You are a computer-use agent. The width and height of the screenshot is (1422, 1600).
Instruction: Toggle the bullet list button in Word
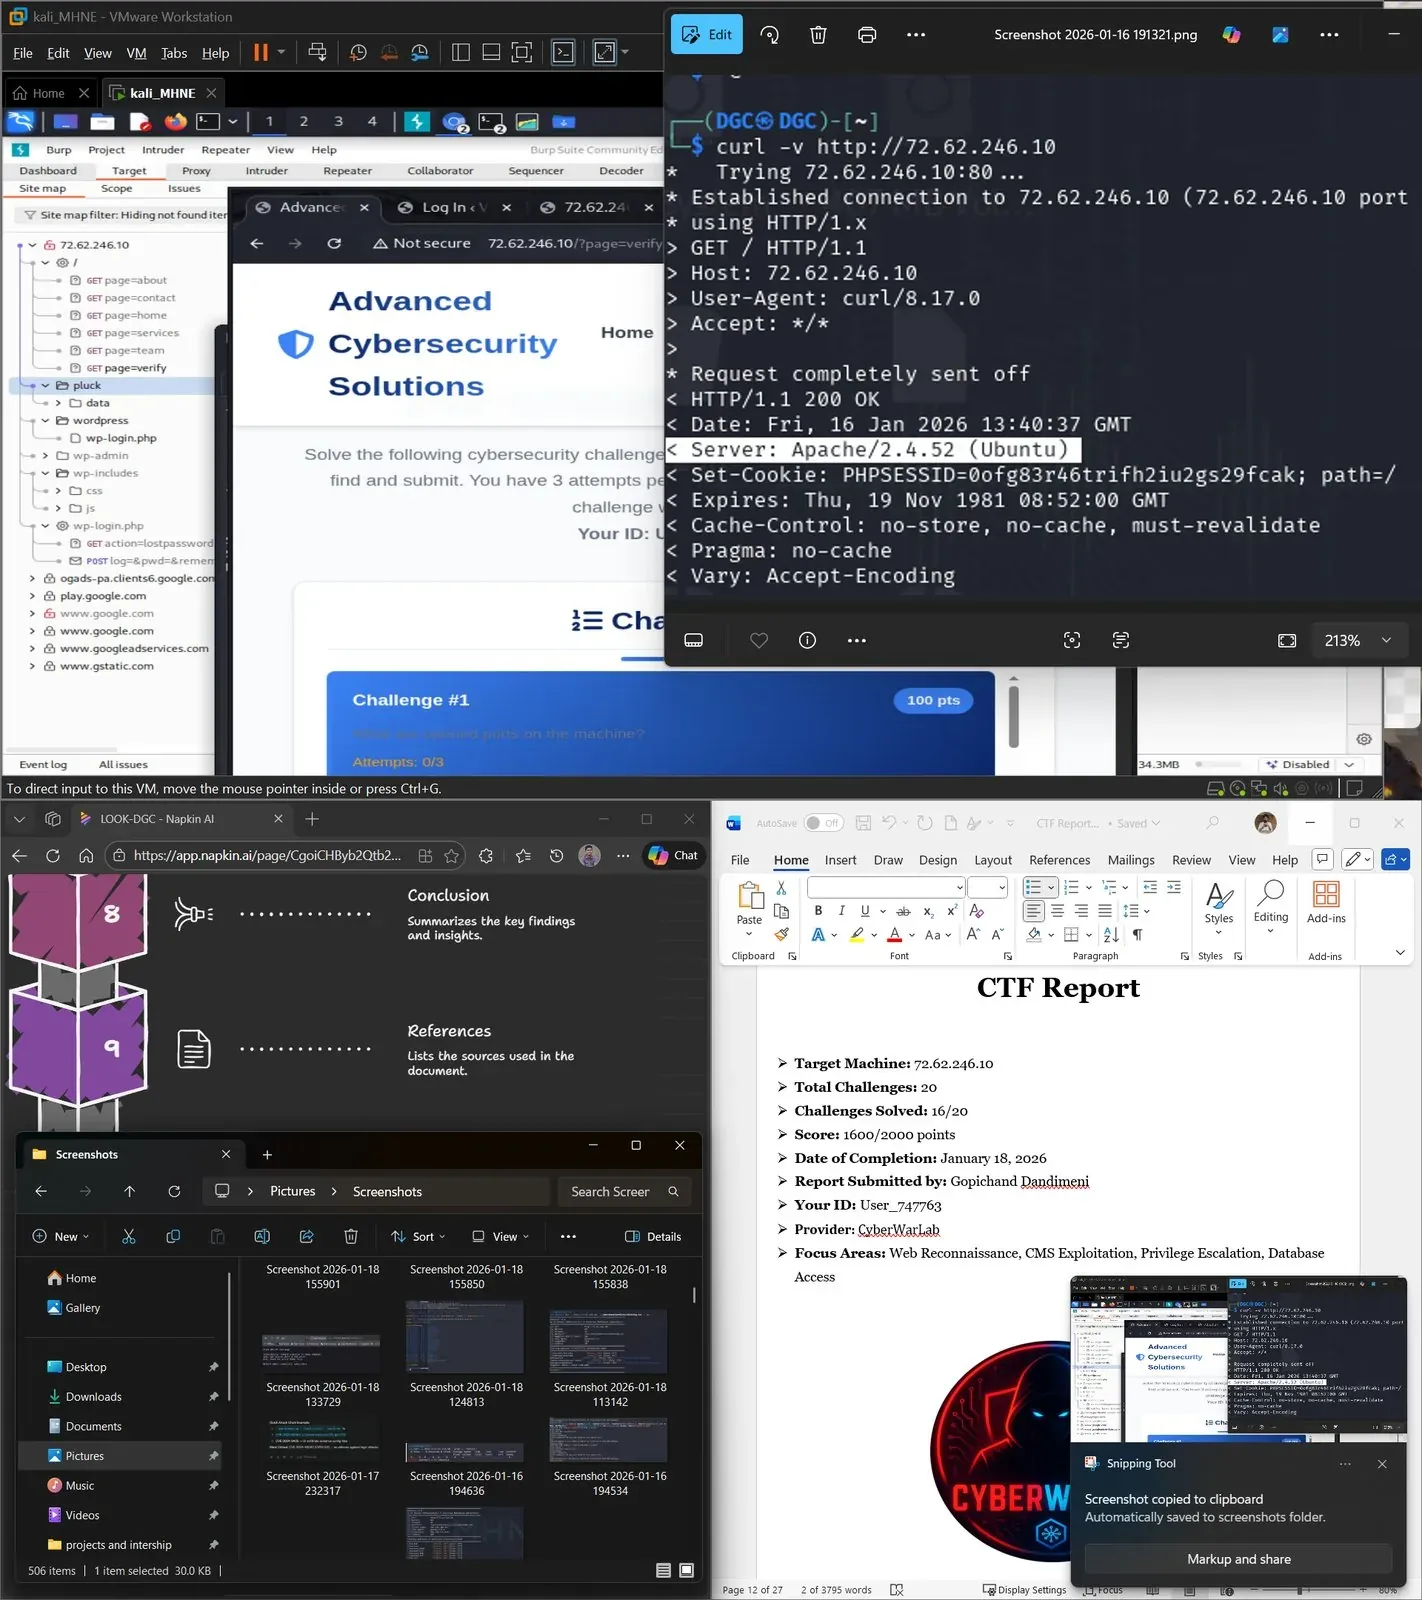[x=1034, y=887]
